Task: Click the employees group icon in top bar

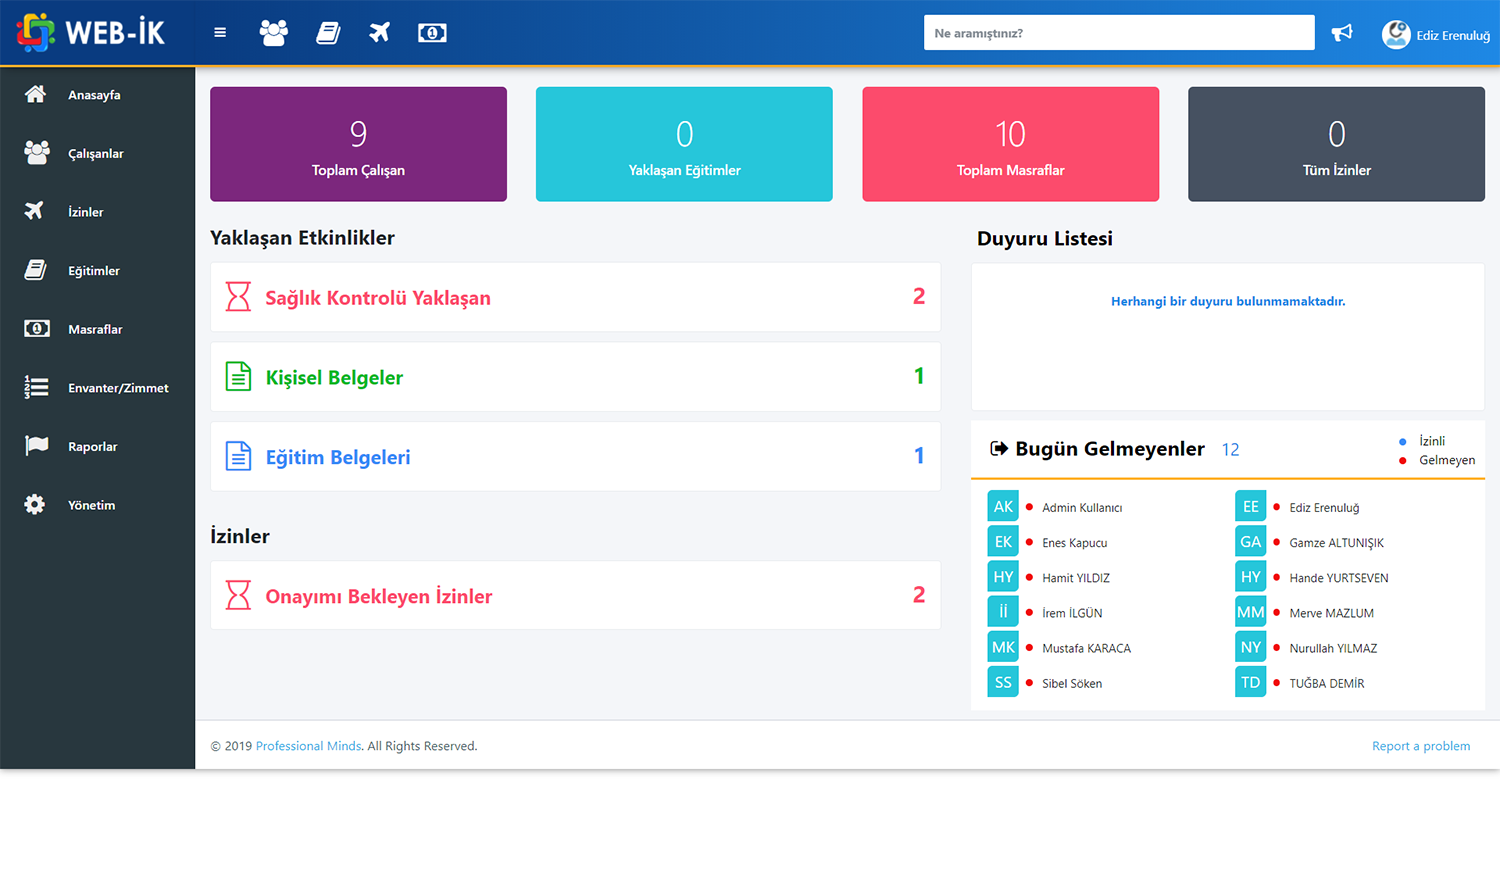Action: [x=273, y=33]
